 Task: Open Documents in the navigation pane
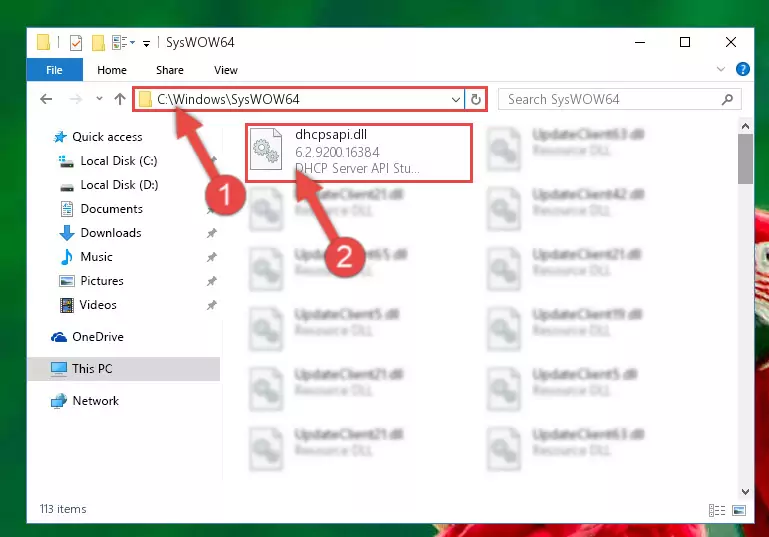point(111,209)
